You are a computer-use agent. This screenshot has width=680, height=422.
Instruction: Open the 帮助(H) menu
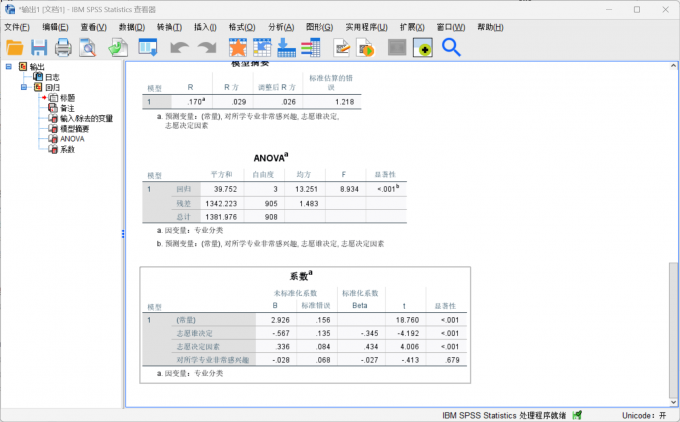click(490, 27)
